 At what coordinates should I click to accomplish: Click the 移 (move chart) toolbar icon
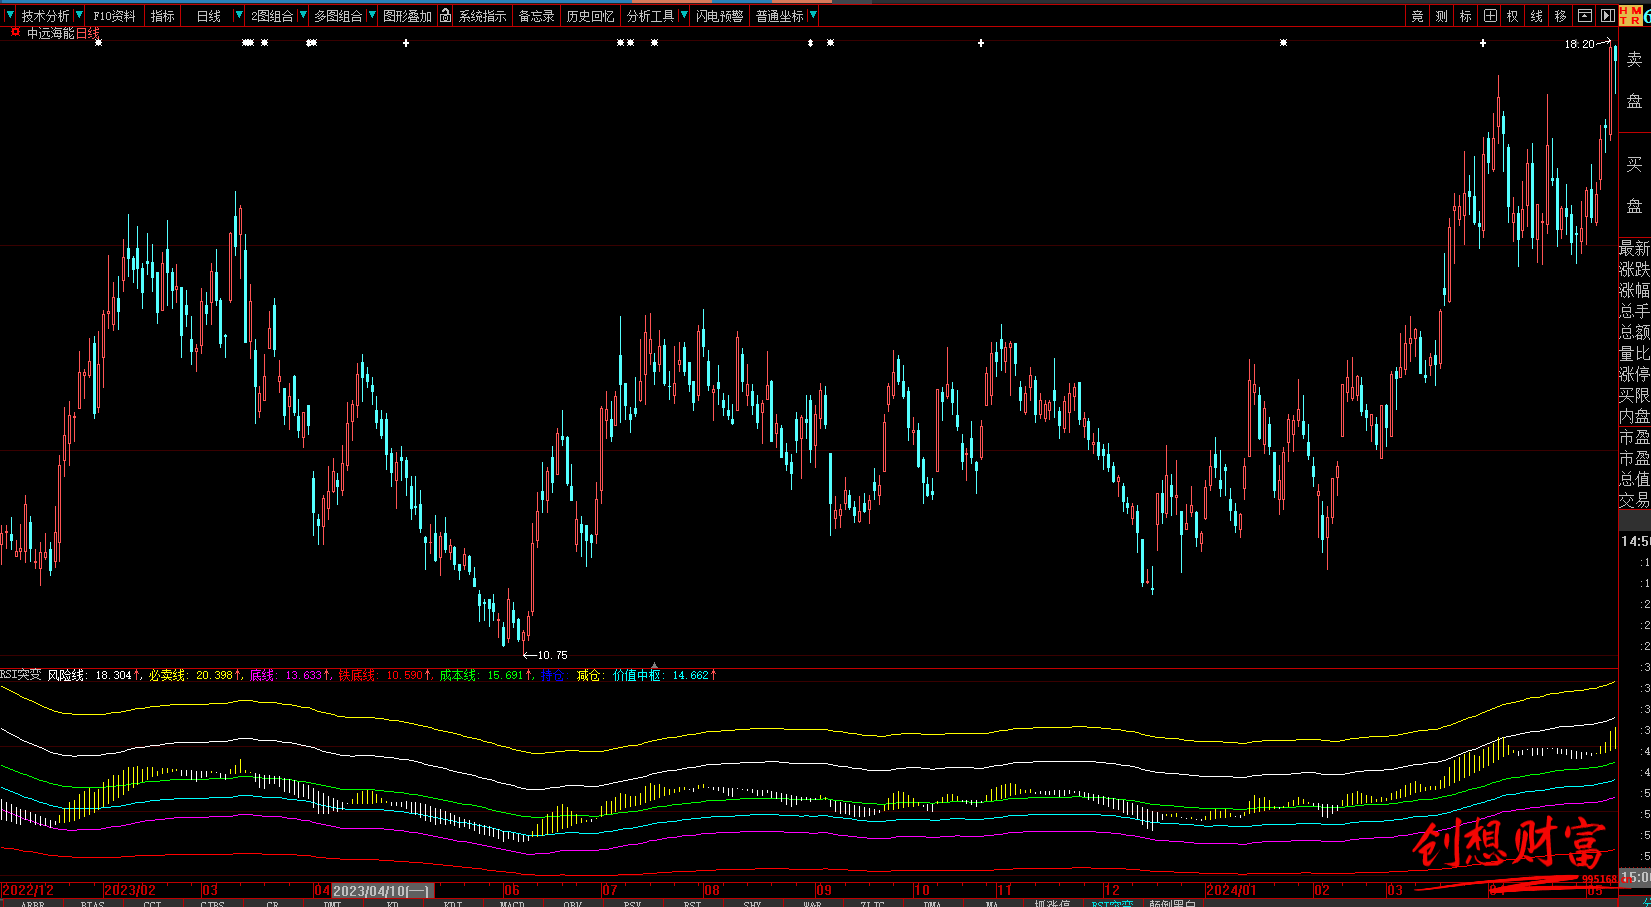point(1561,16)
